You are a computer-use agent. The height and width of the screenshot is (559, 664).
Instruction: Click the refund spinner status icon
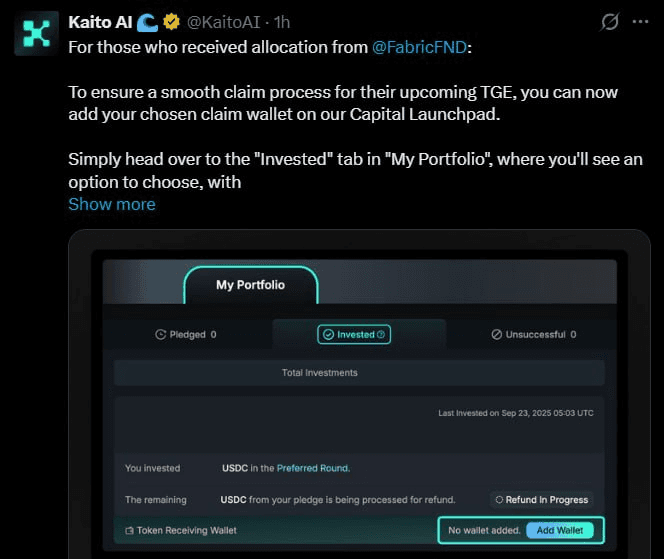[x=499, y=499]
